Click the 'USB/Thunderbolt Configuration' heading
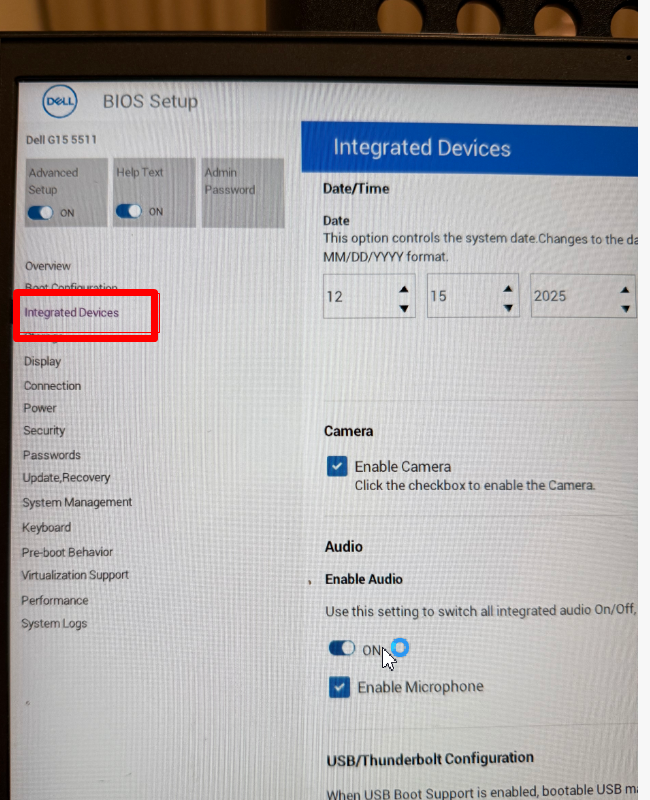The image size is (650, 800). (x=430, y=759)
